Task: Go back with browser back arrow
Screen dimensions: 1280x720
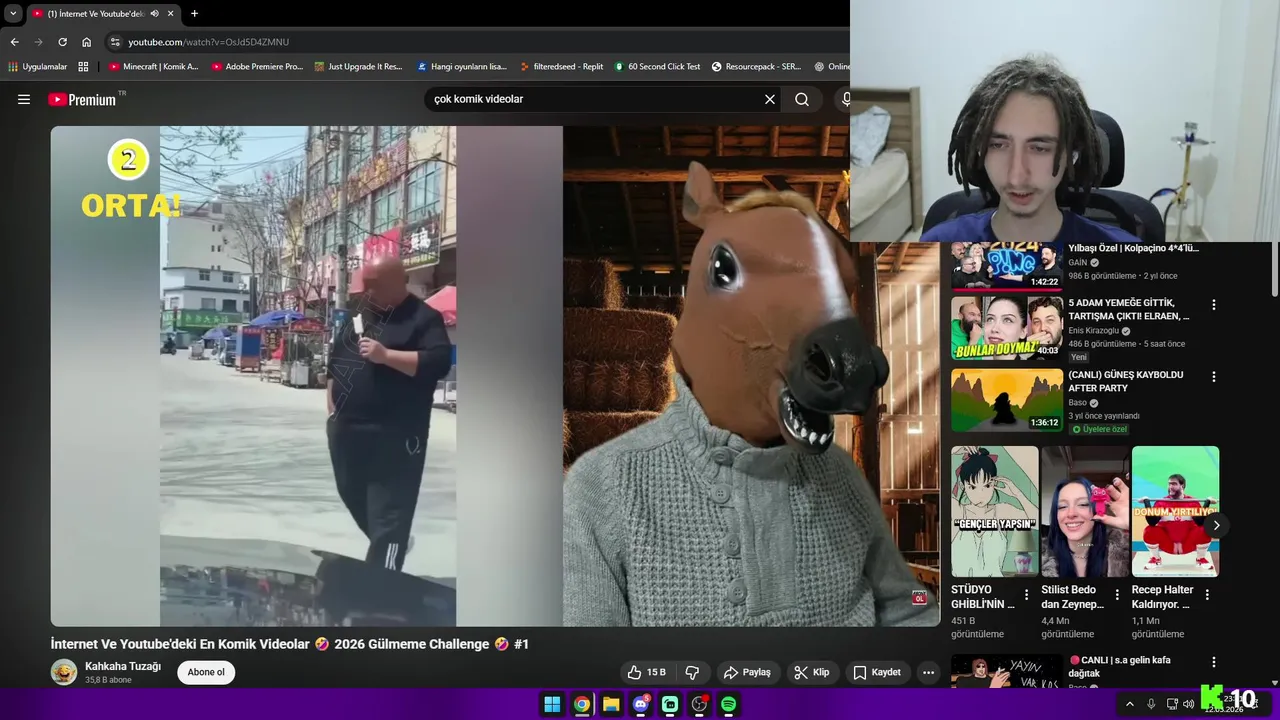Action: pos(14,42)
